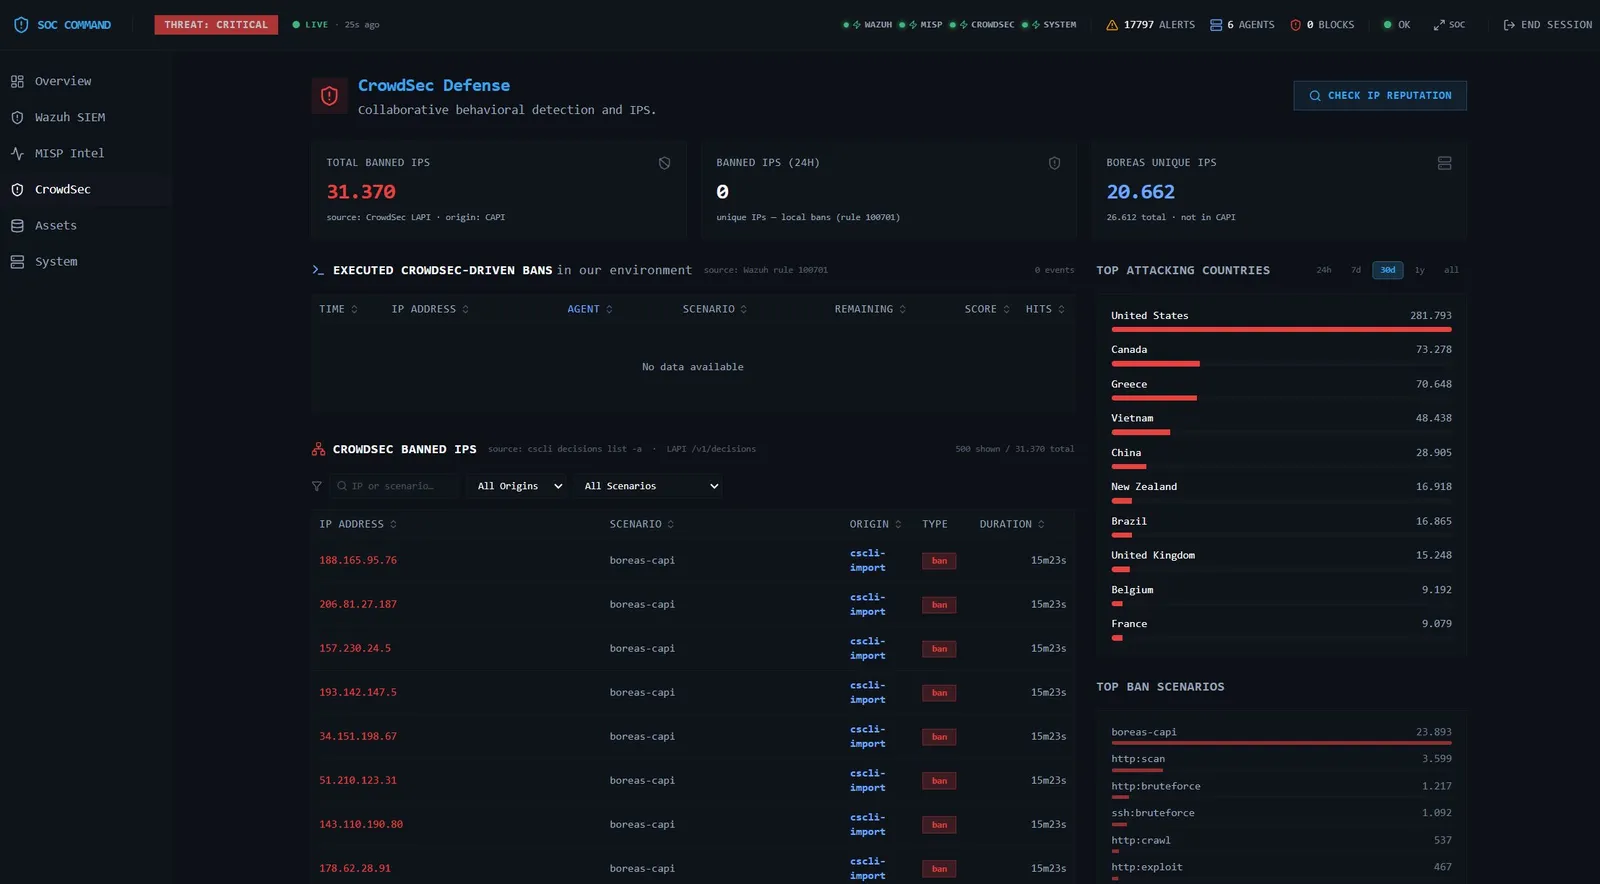Toggle the LIVE refresh indicator

pos(310,25)
